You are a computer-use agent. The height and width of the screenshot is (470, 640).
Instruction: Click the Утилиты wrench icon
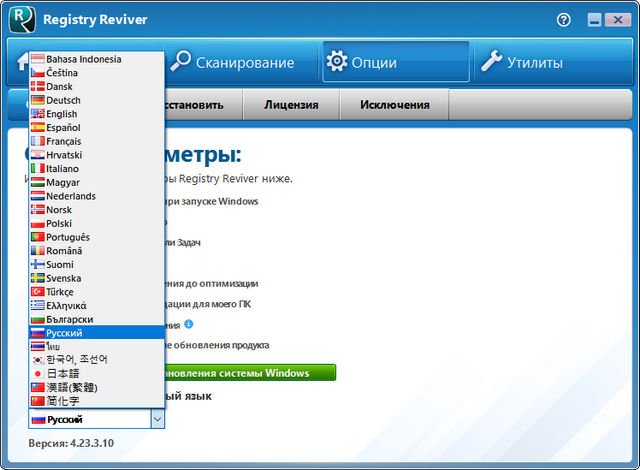(491, 62)
